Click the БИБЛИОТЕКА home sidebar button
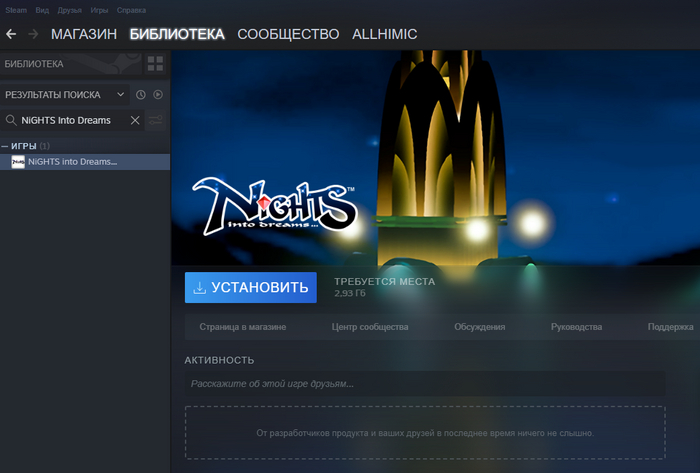The width and height of the screenshot is (700, 473). tap(71, 64)
